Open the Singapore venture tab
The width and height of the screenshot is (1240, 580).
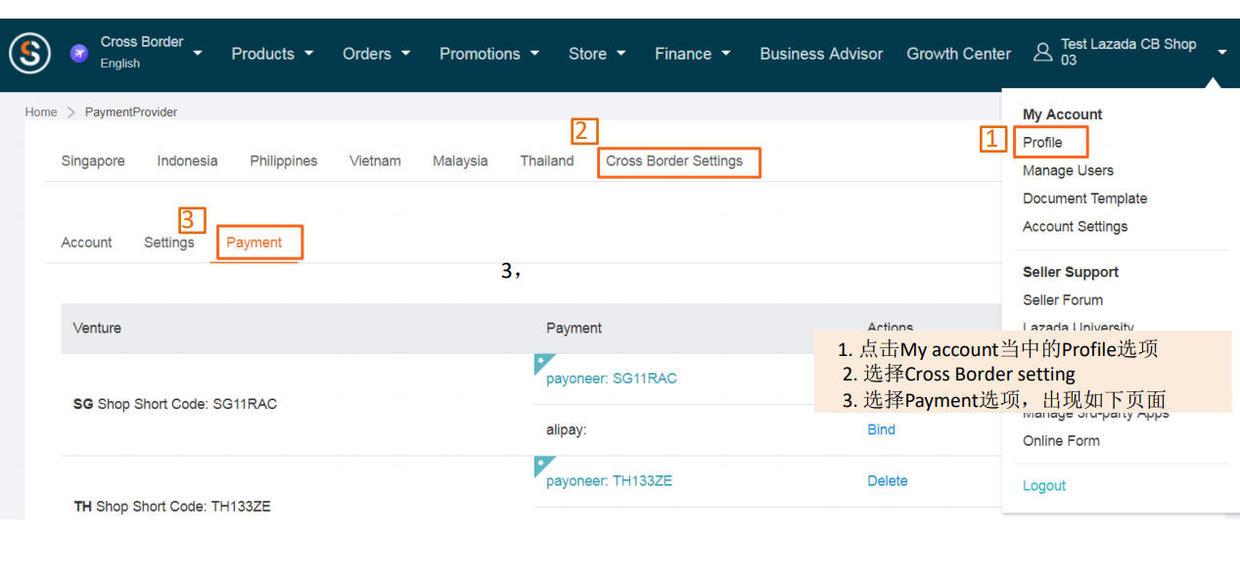click(x=93, y=161)
